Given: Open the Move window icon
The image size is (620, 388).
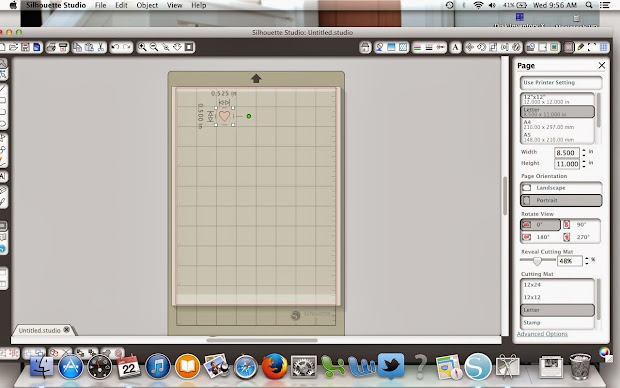Looking at the screenshot, I should [x=469, y=48].
